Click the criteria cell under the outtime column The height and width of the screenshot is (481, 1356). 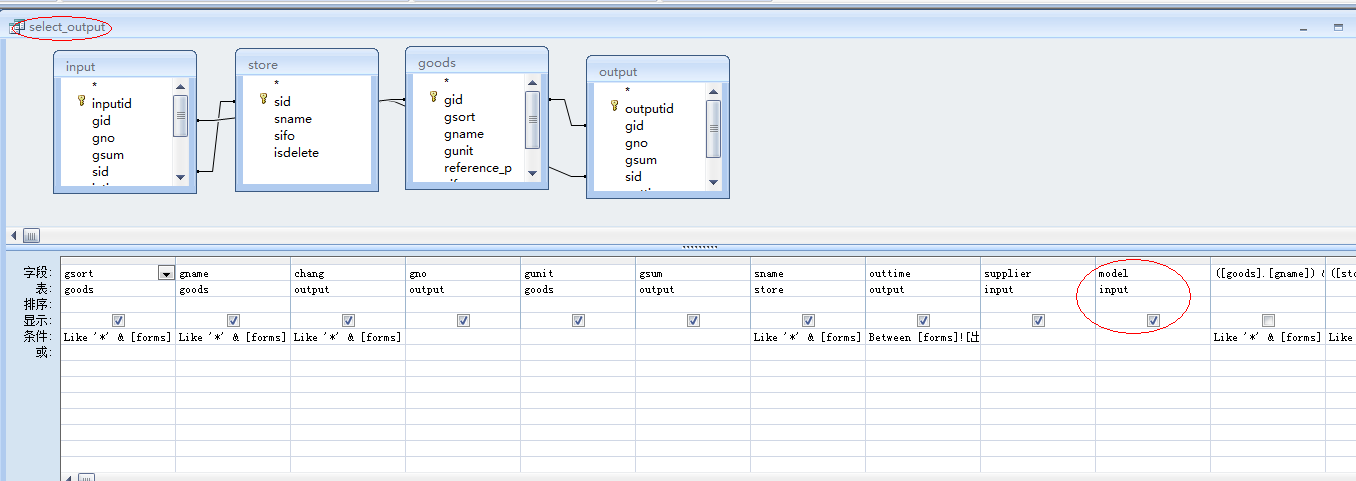(x=922, y=337)
